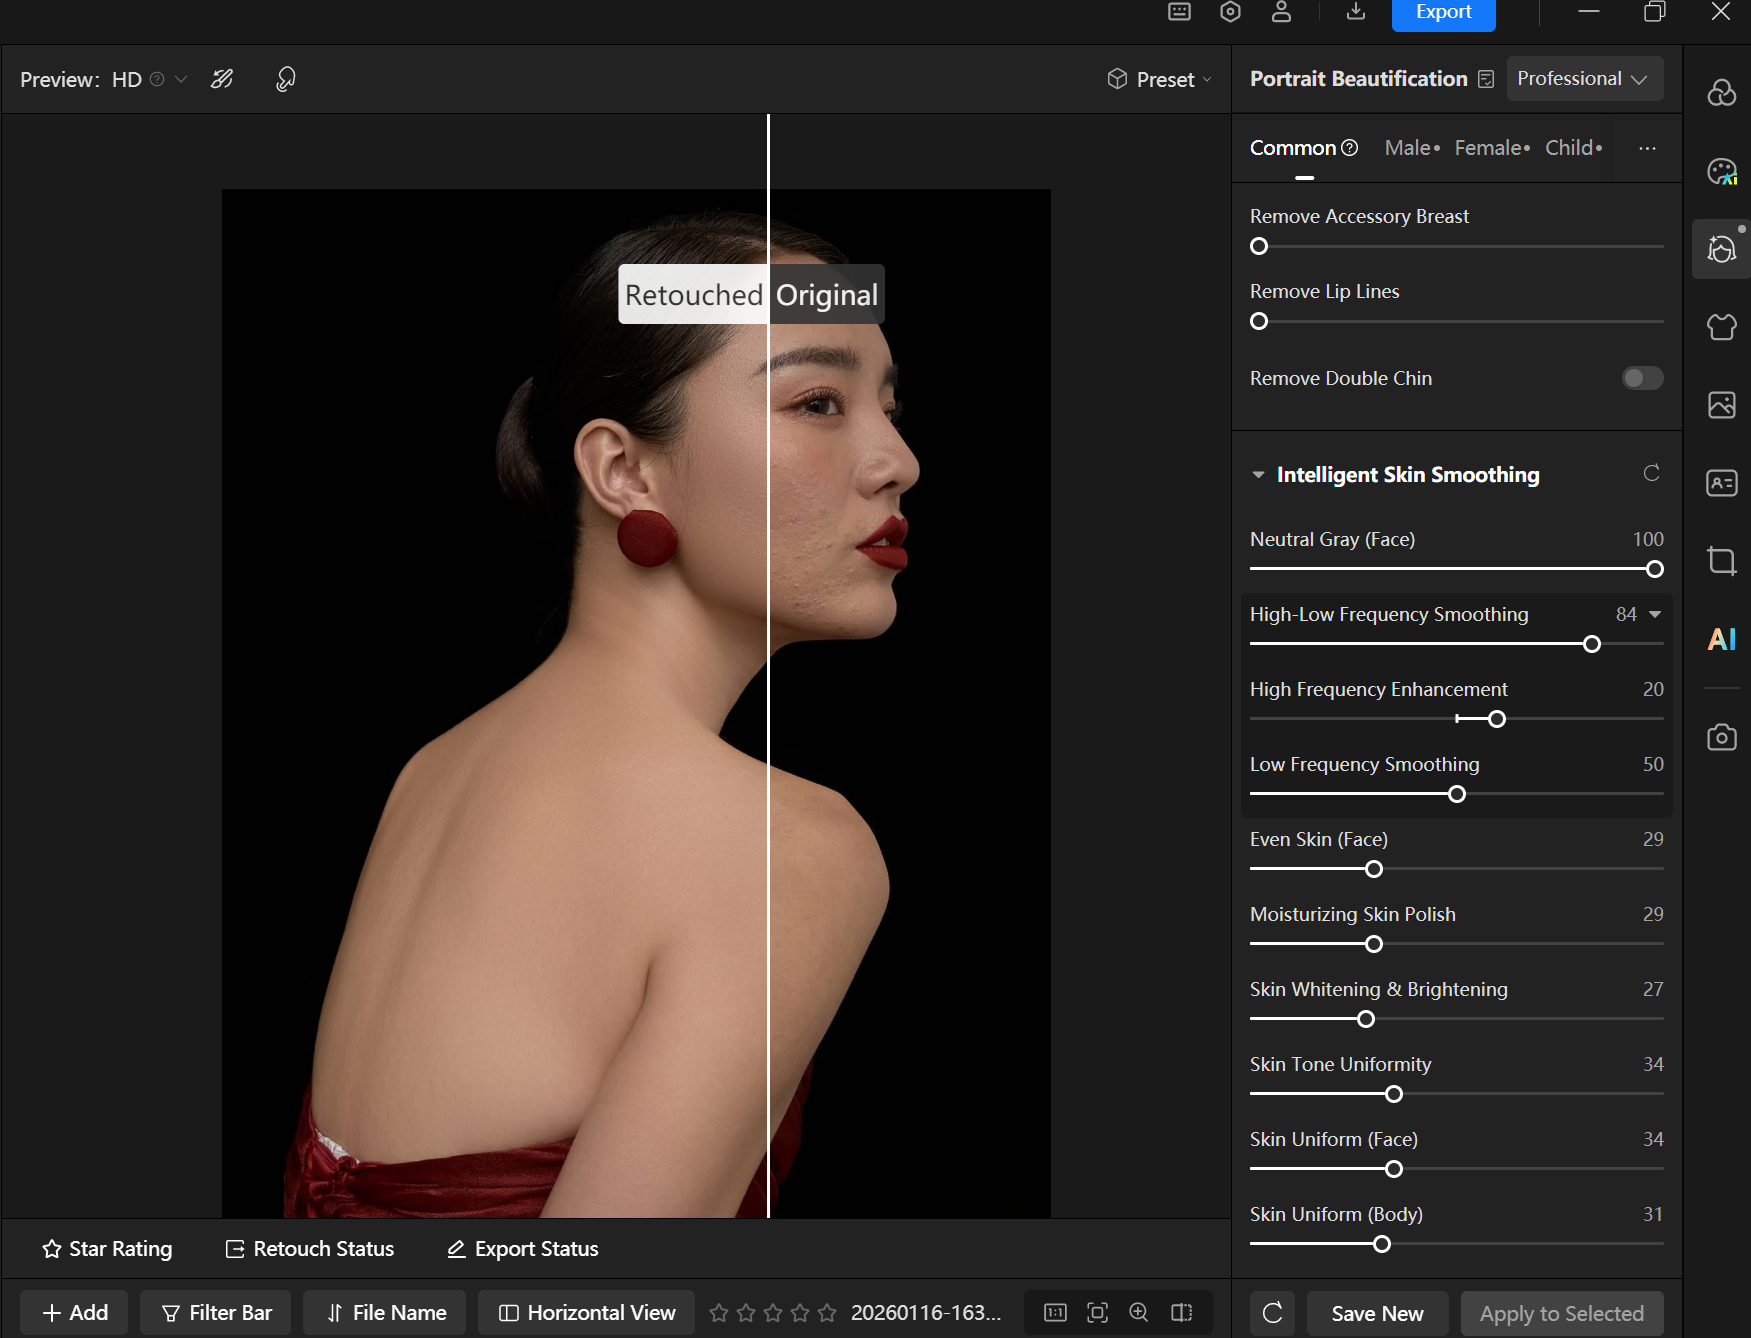Open the color palette adjustment panel
Screen dimensions: 1751x1338
click(x=1721, y=171)
